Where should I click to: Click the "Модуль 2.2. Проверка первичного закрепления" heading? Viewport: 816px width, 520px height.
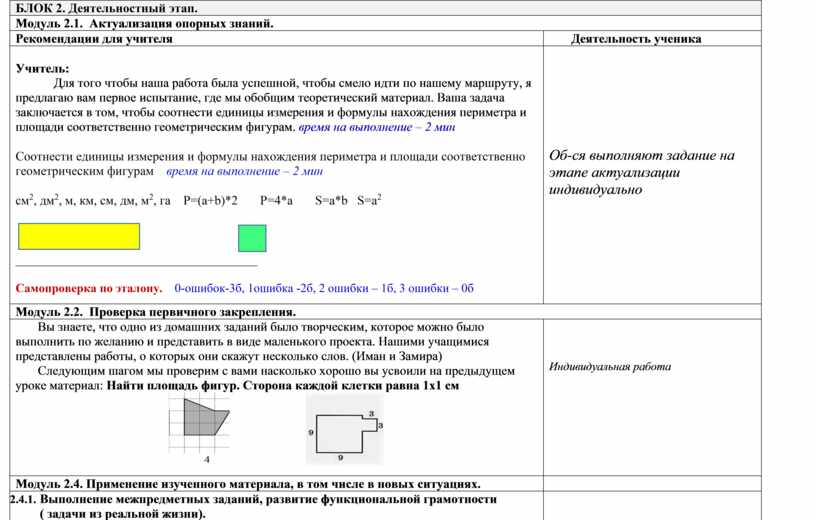pyautogui.click(x=155, y=312)
